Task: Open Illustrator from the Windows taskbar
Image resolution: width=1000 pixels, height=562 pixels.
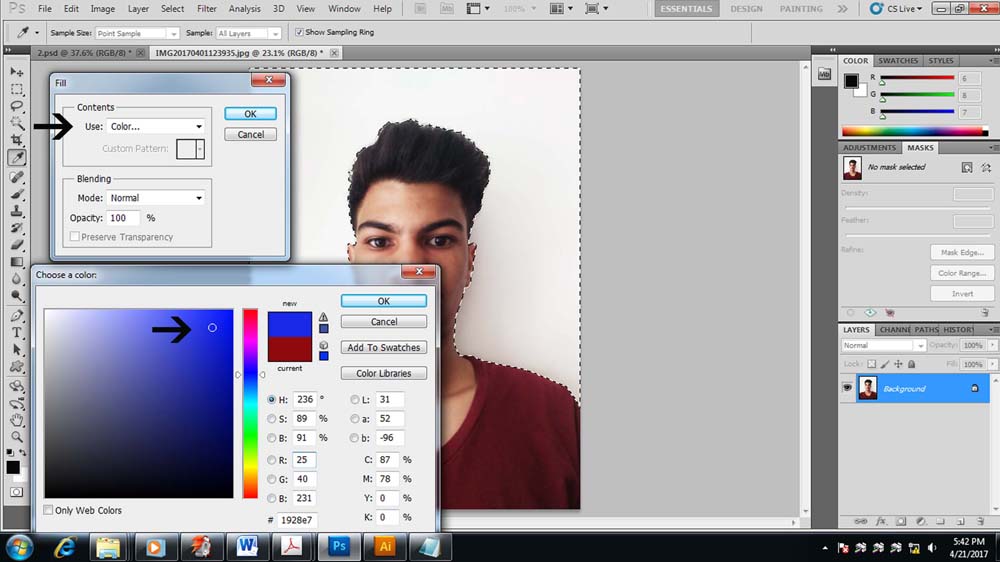Action: click(x=385, y=547)
